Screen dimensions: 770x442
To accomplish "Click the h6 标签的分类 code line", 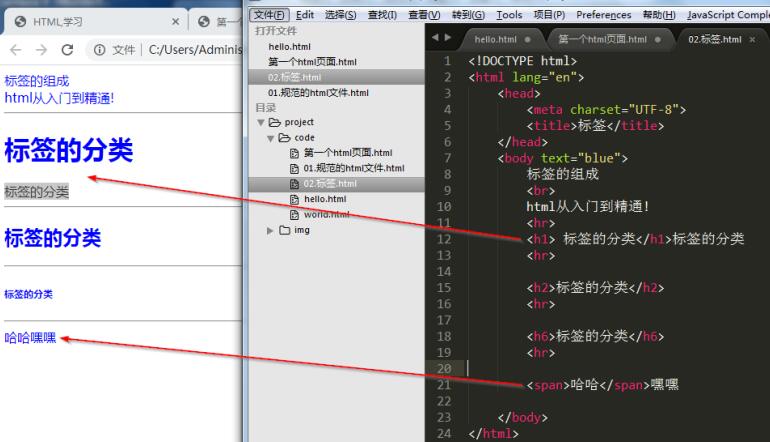I will pyautogui.click(x=595, y=336).
